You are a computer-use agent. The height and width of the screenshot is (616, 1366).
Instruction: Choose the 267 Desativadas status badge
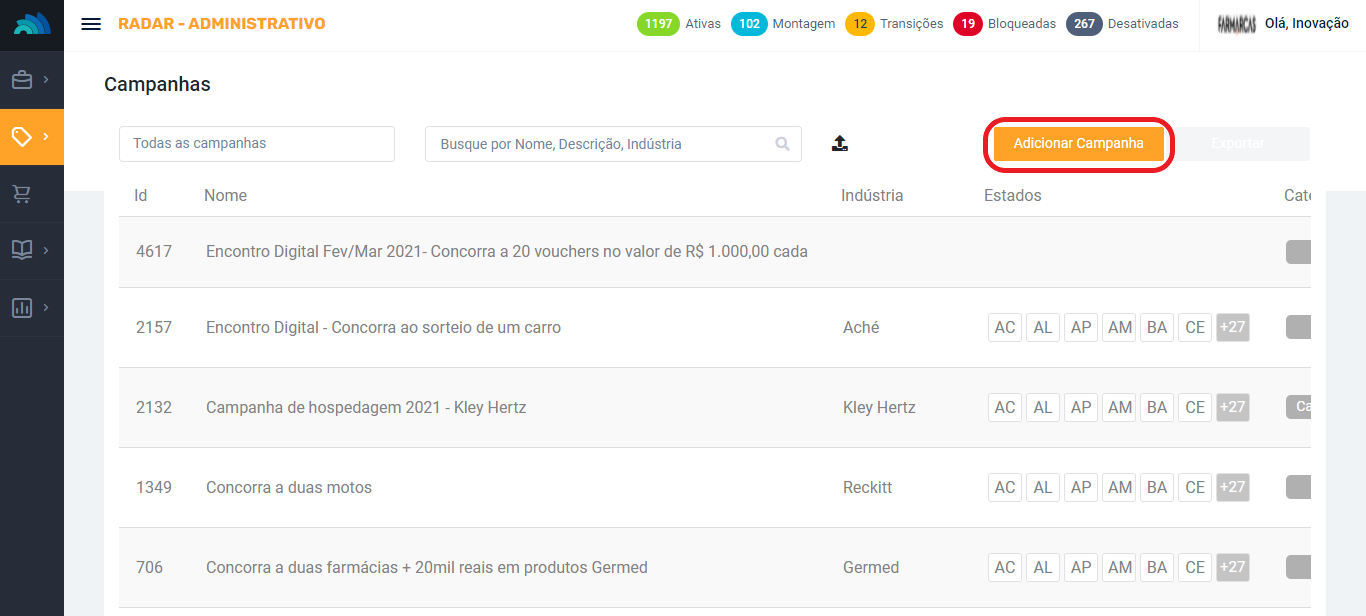(1084, 24)
